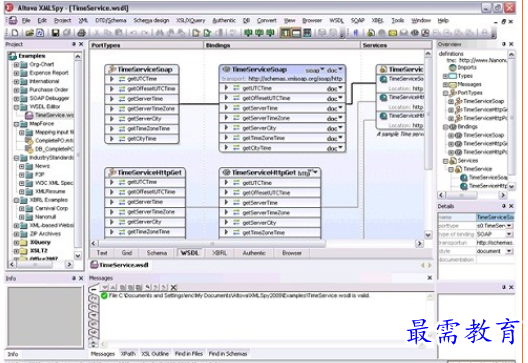Expand the PortTypes node in Overview
The image size is (528, 363).
[446, 93]
